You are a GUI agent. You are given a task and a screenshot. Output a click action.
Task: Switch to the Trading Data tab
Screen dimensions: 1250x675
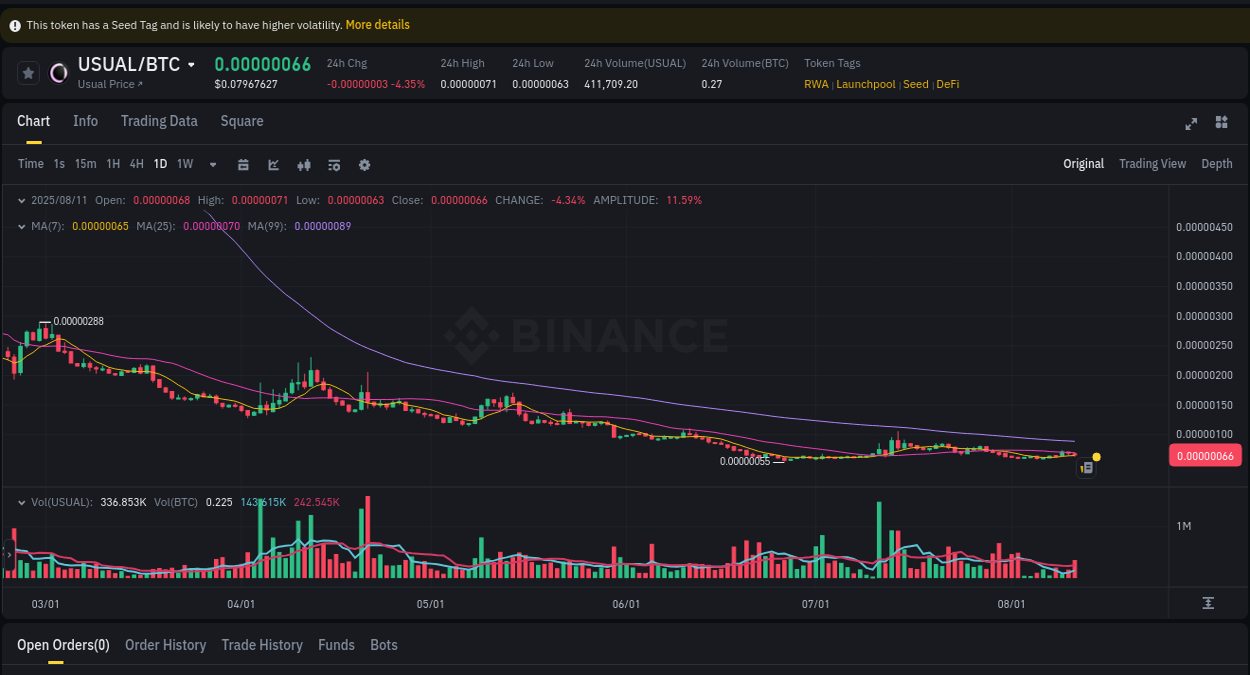(159, 121)
